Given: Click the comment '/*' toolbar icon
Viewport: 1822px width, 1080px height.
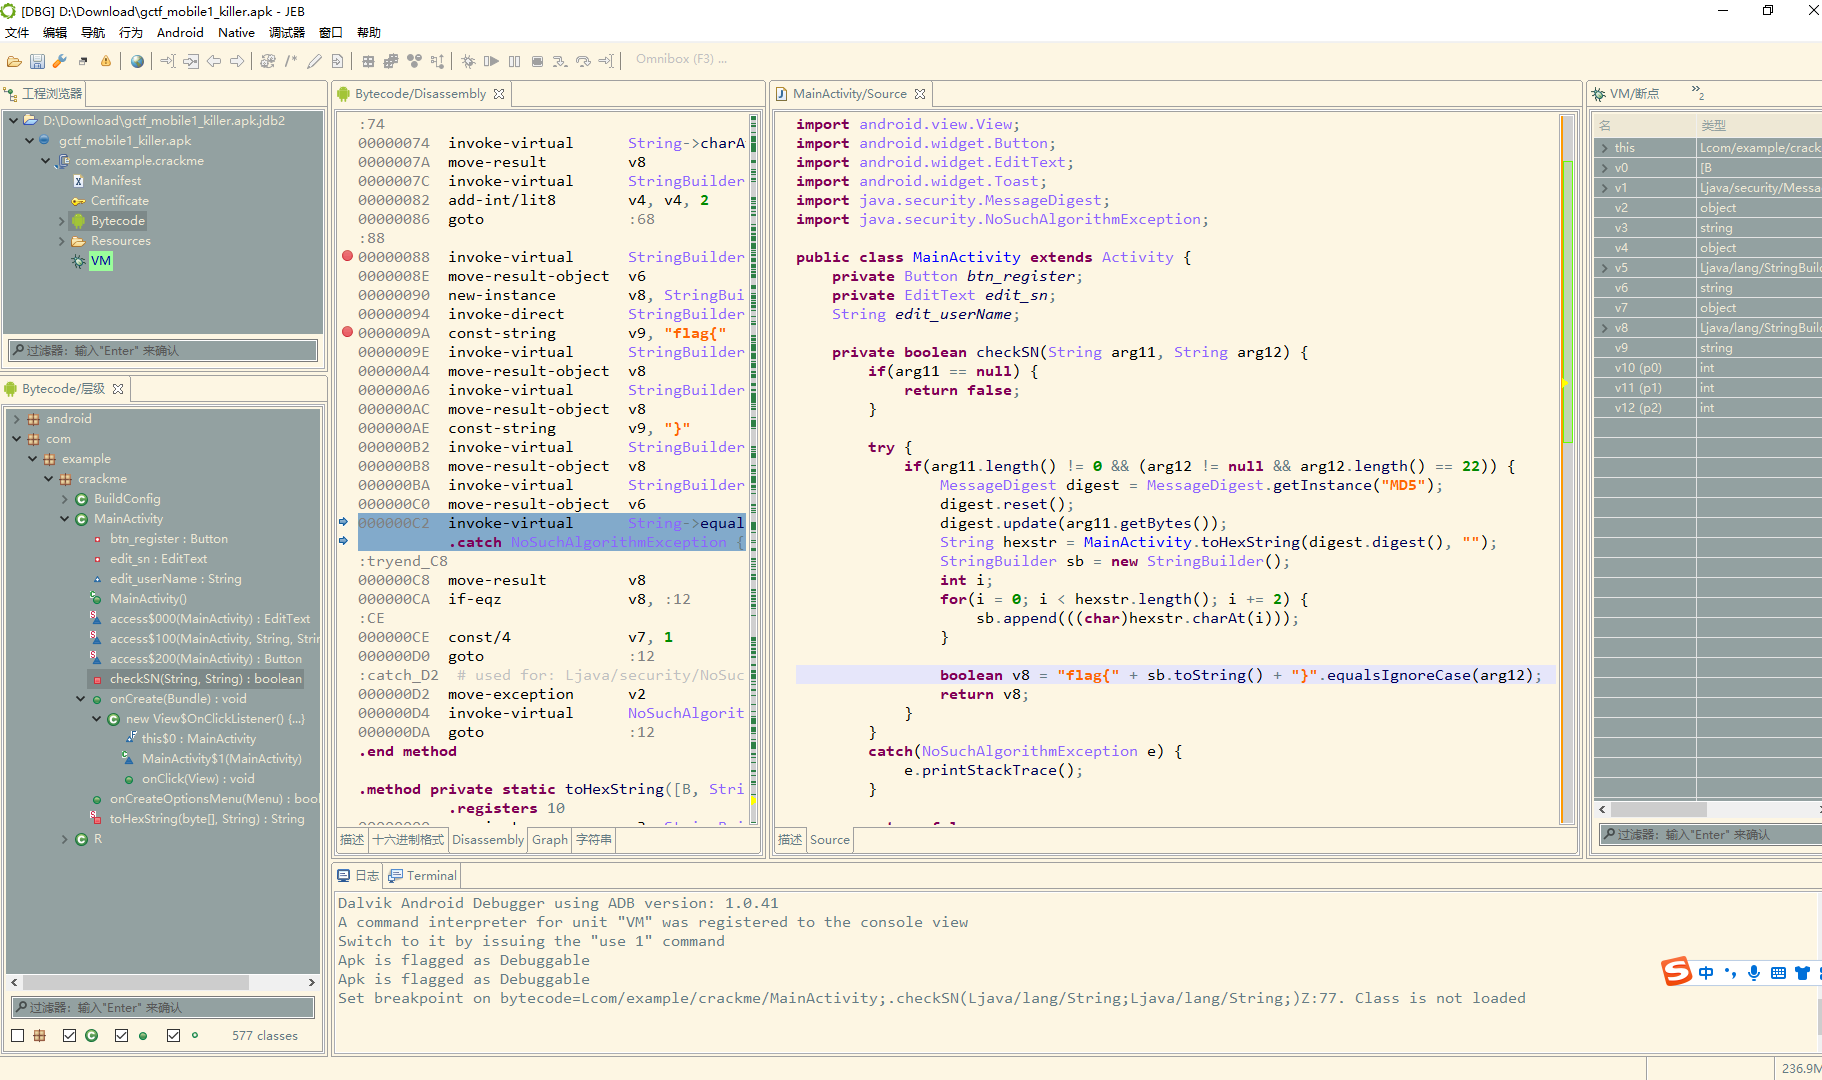Looking at the screenshot, I should 291,61.
